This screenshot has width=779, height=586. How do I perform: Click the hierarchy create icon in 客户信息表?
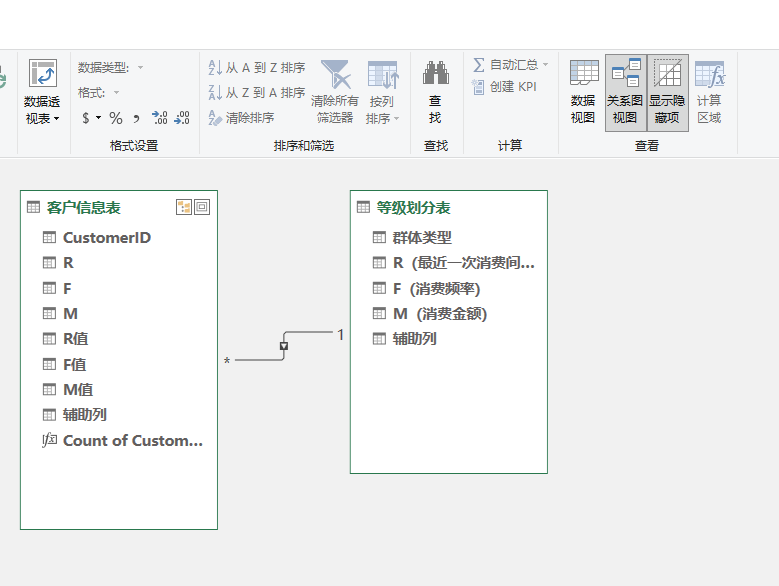coord(184,207)
